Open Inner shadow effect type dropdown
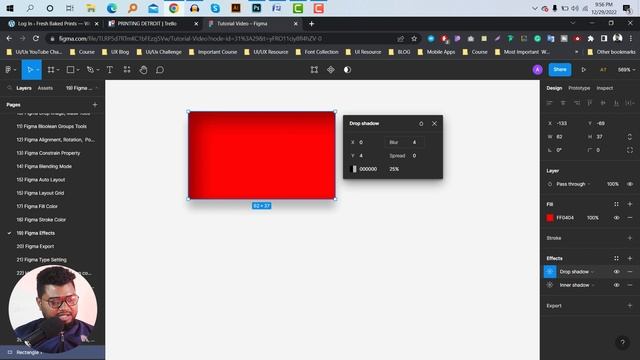640x360 pixels. [x=576, y=285]
